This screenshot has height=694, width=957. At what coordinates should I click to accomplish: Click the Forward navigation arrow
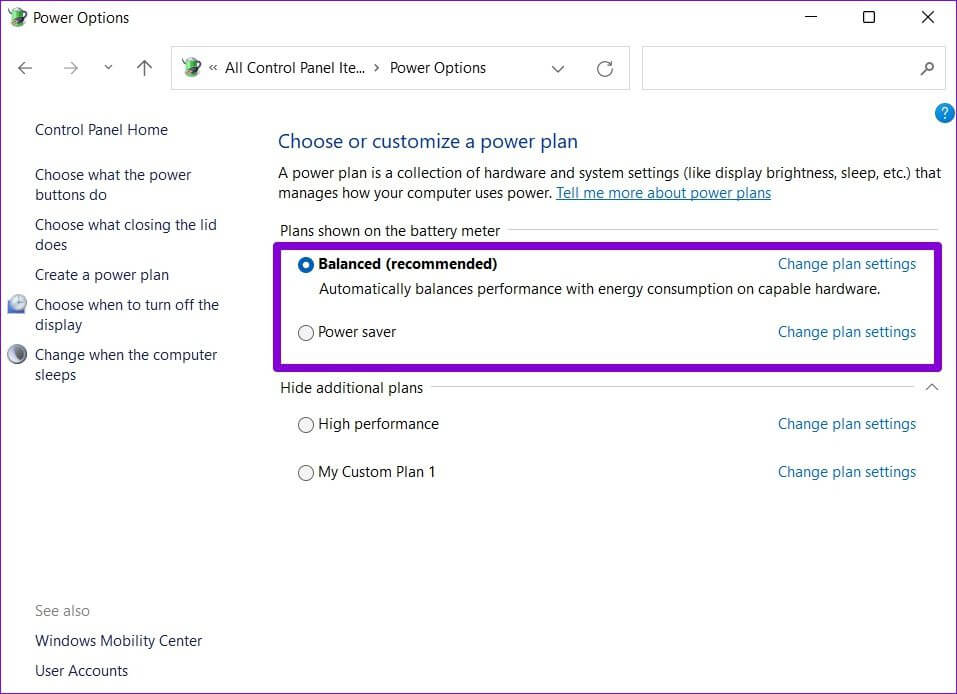coord(70,68)
